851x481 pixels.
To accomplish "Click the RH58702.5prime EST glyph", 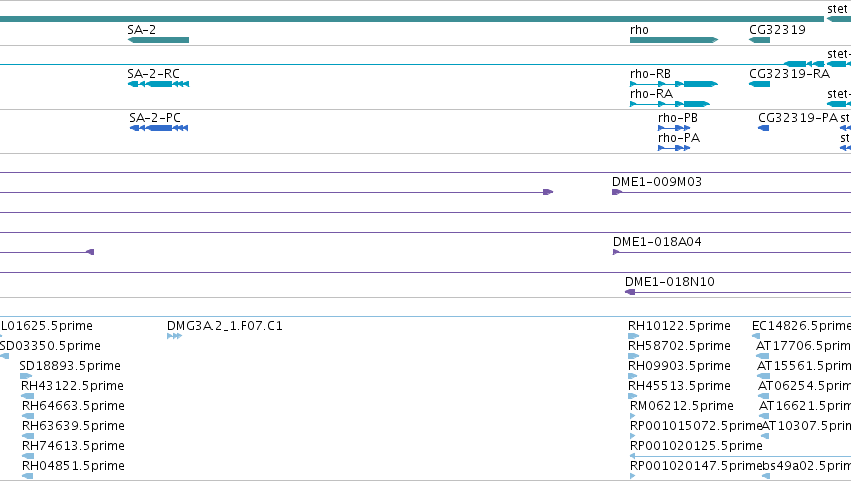I will 633,356.
